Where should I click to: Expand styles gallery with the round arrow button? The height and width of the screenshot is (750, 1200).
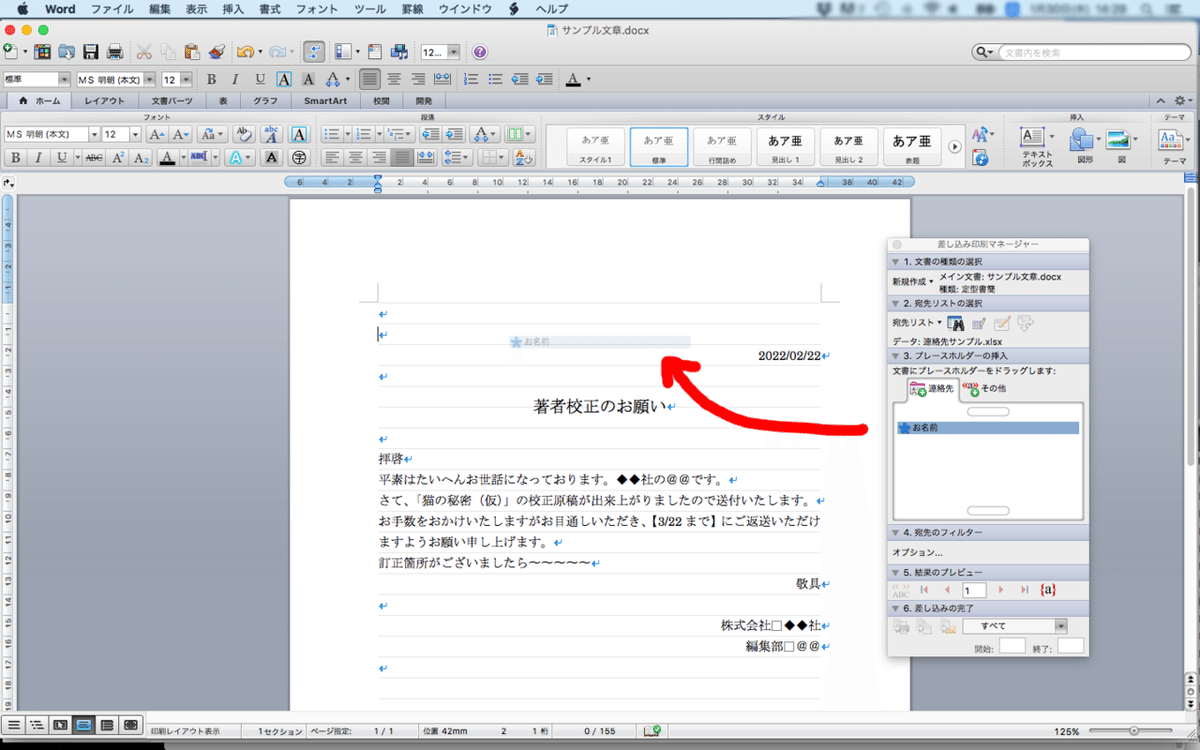pos(955,146)
